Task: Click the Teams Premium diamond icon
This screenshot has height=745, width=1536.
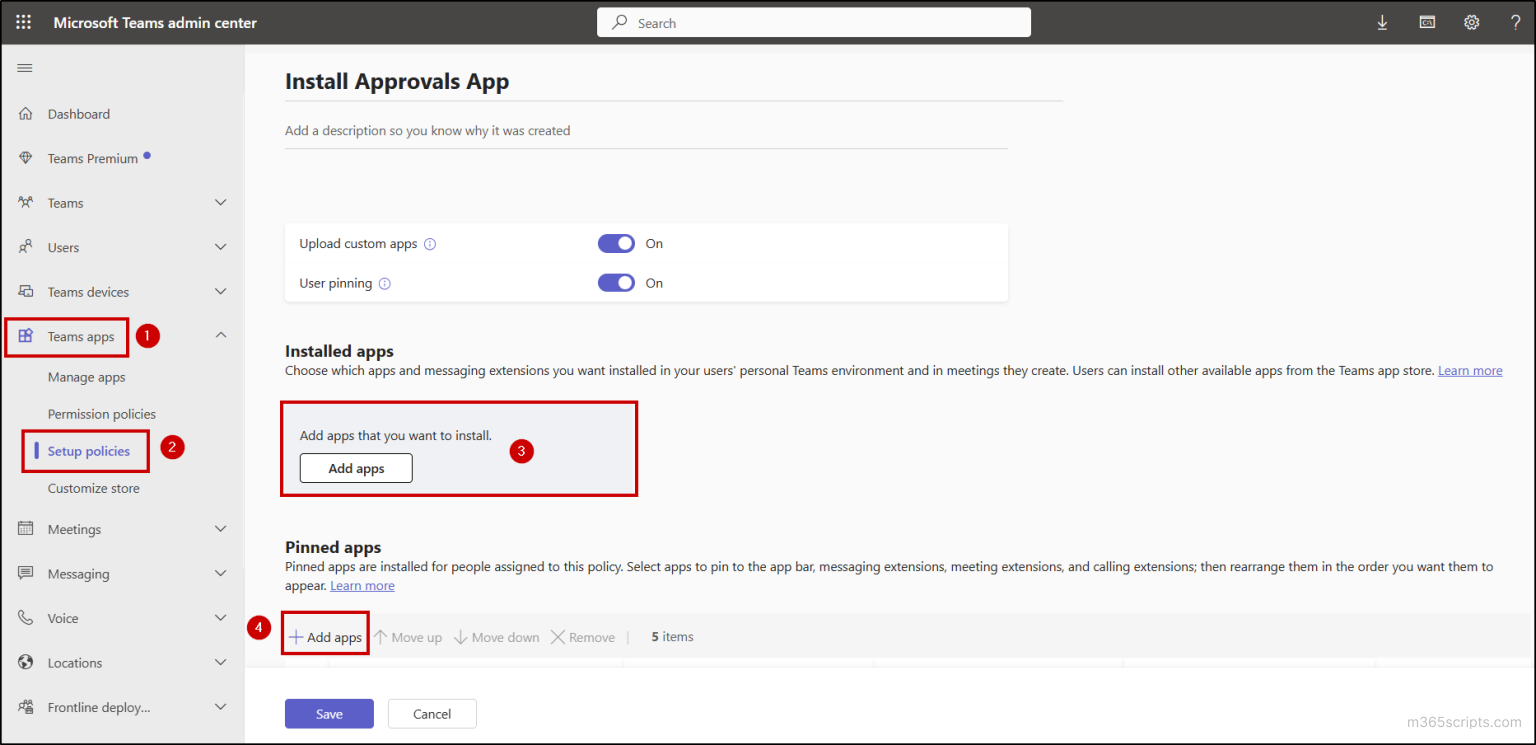Action: coord(24,157)
